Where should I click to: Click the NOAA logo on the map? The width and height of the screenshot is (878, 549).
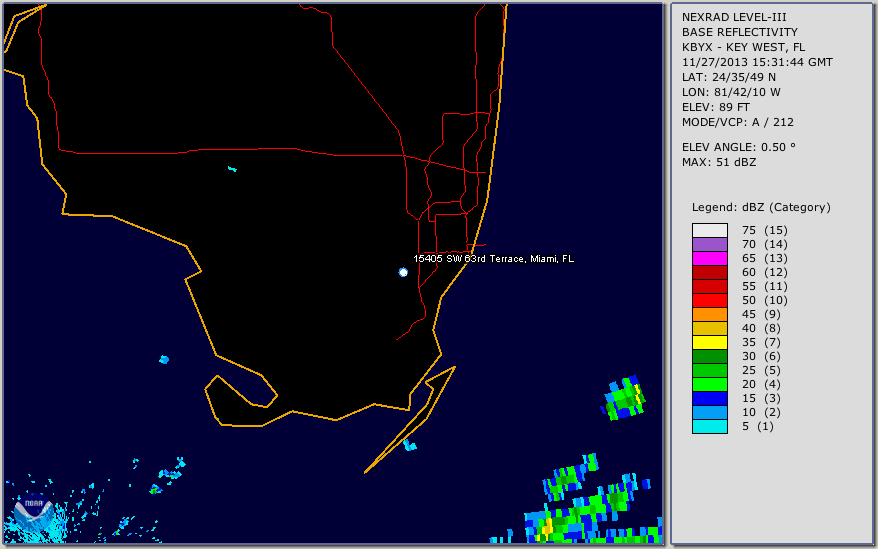click(x=34, y=513)
